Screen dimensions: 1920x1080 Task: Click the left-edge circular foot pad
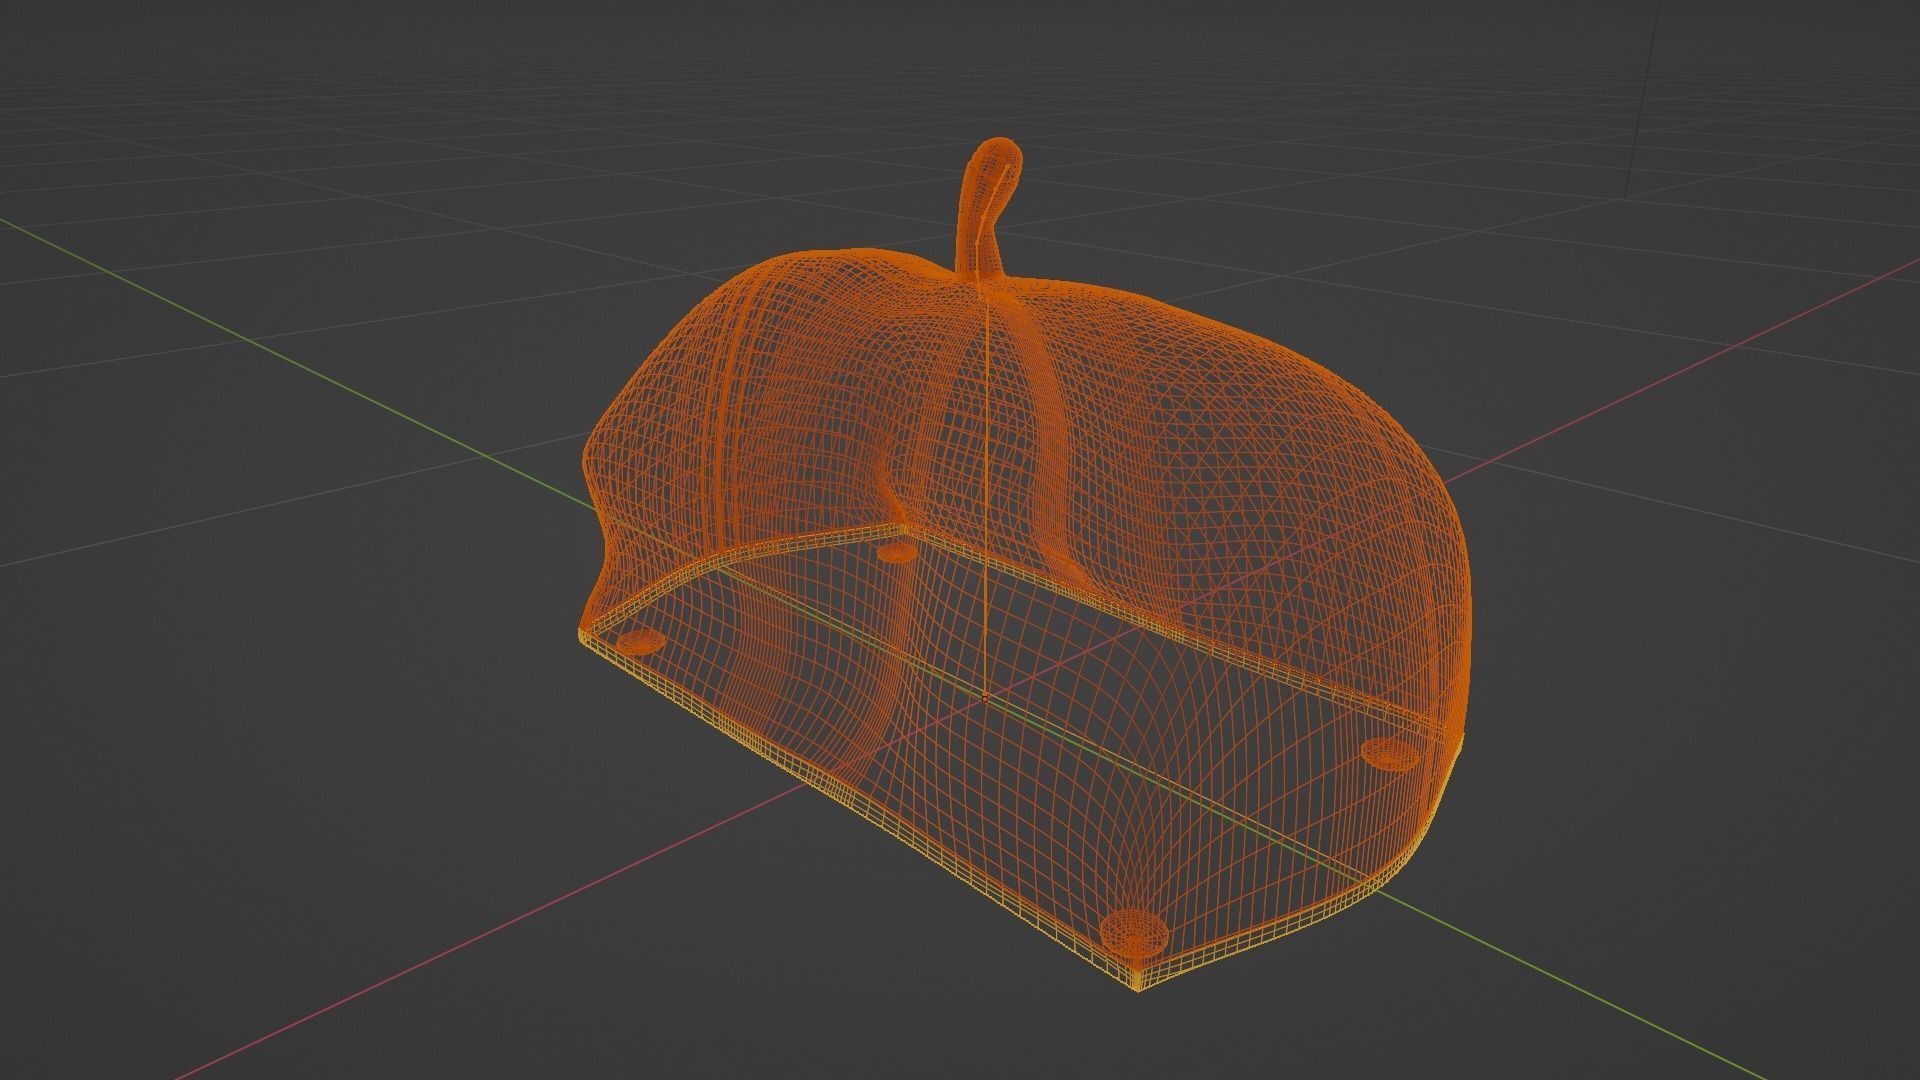pos(640,641)
